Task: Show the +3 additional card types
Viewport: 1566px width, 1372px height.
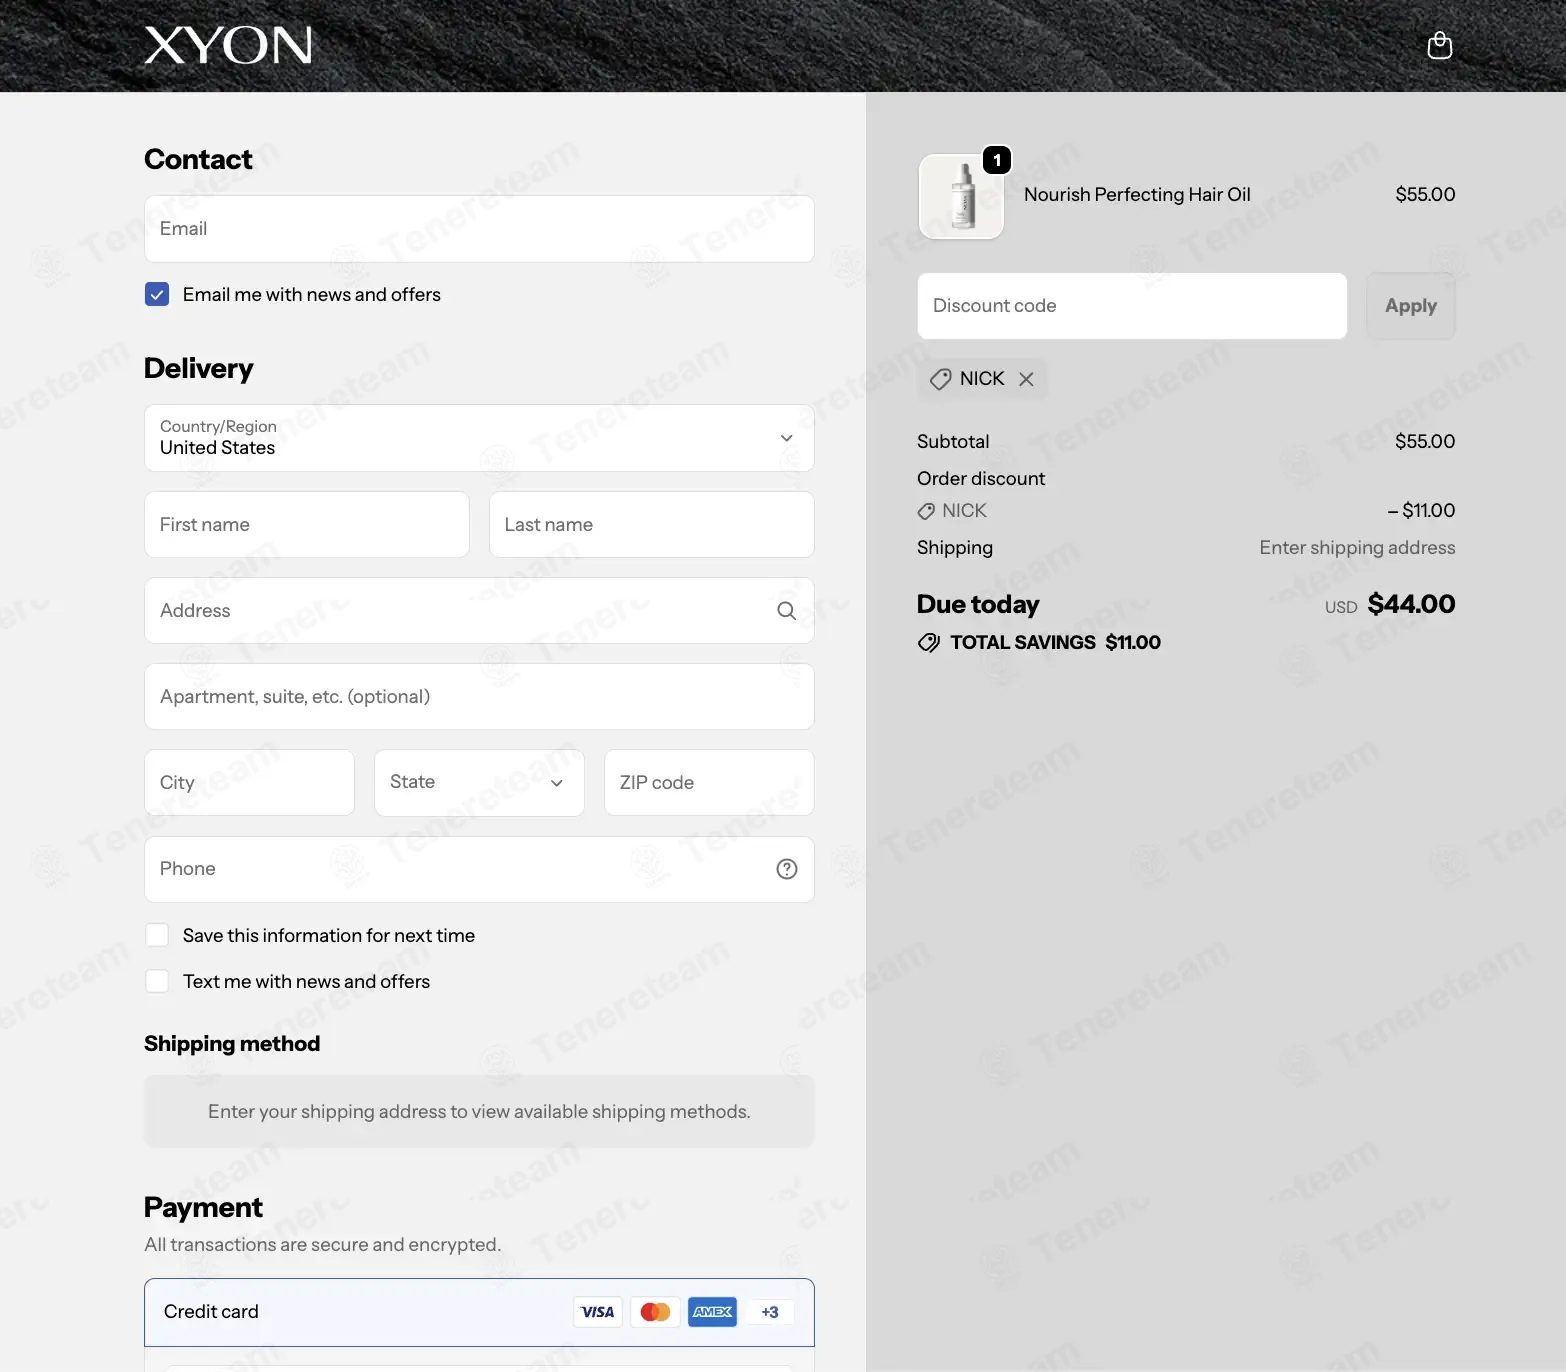Action: point(770,1312)
